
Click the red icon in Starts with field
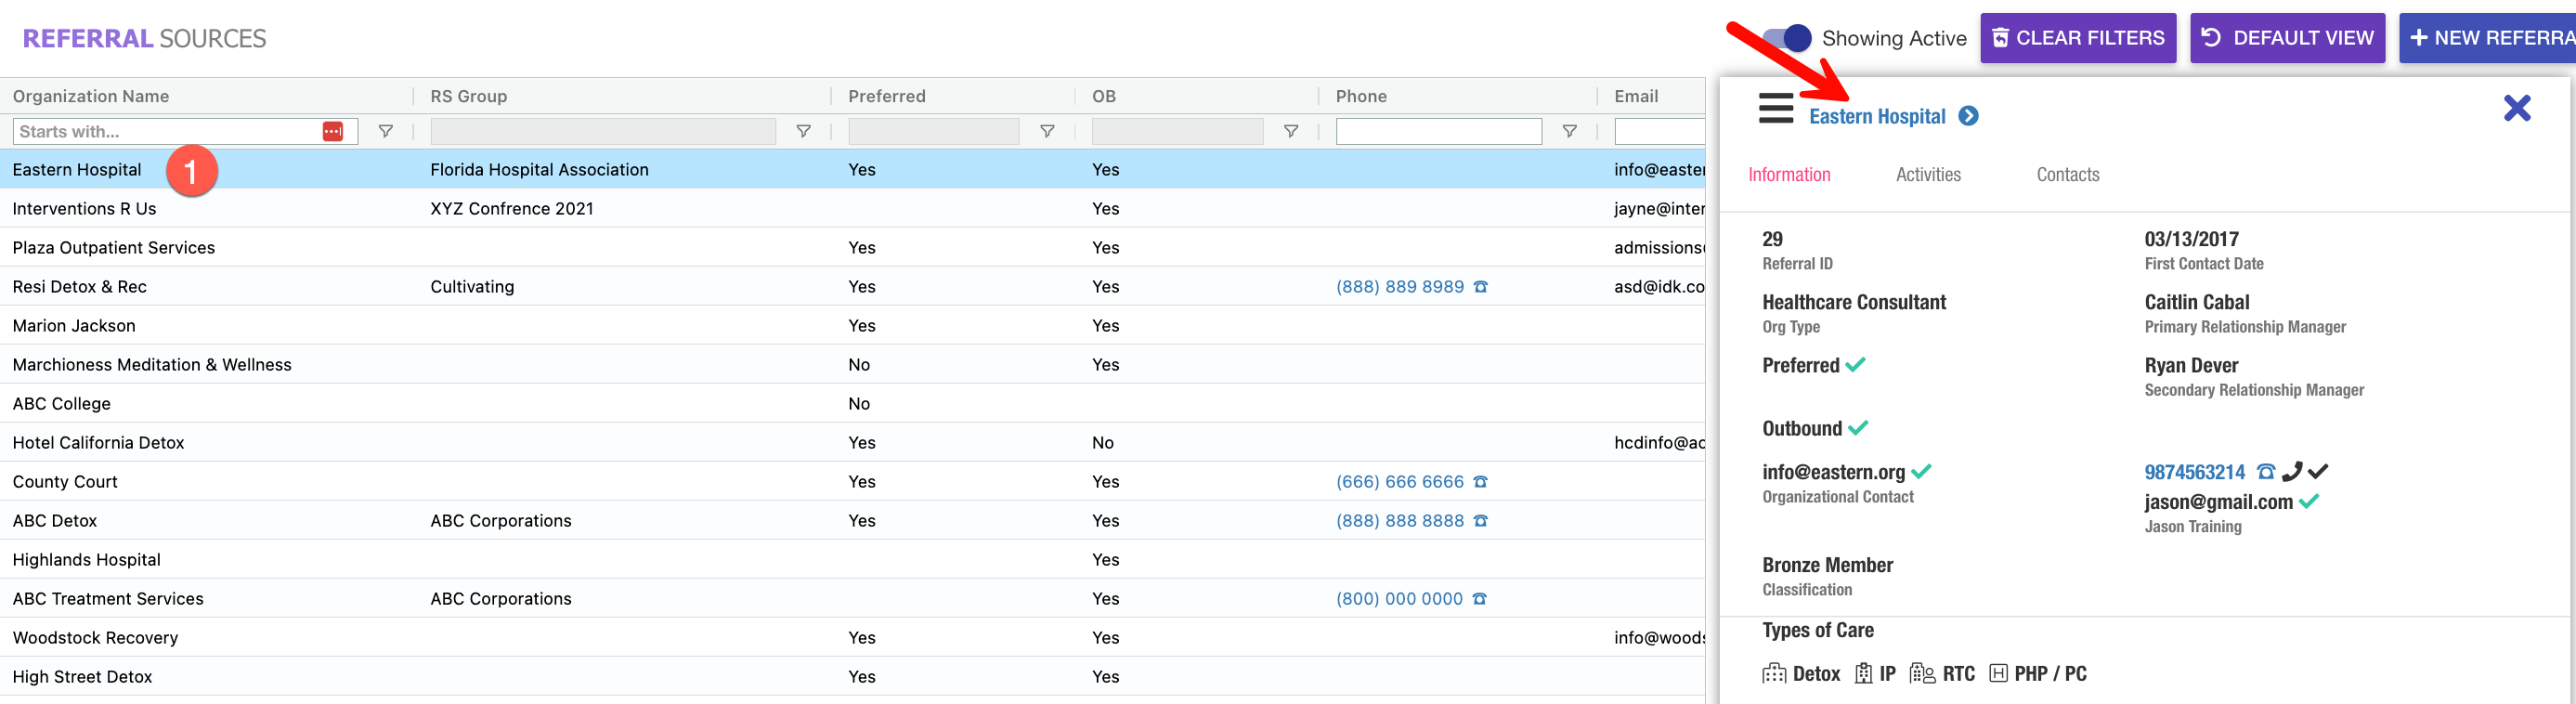click(x=333, y=131)
